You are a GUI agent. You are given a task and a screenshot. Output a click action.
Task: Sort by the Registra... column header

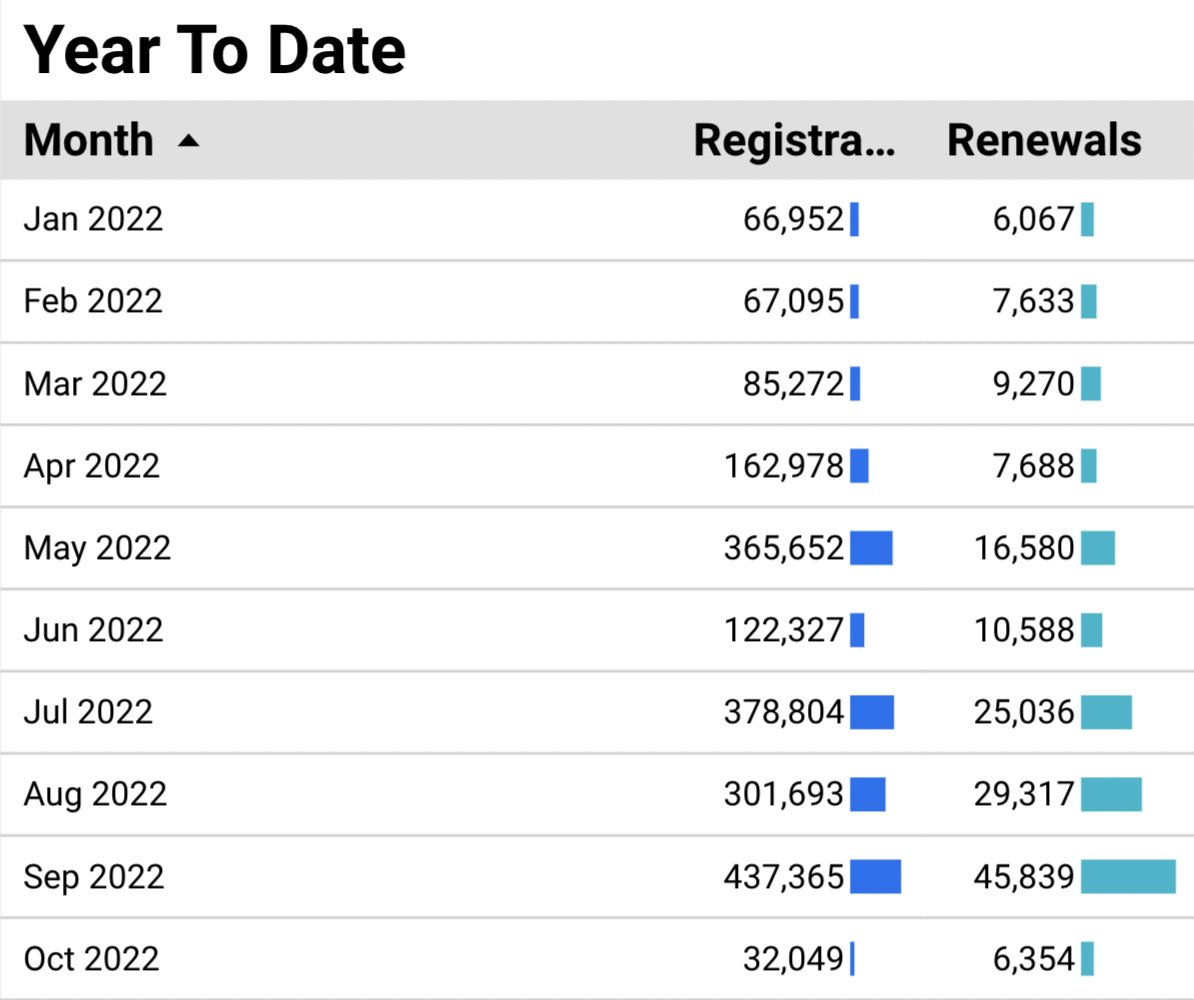click(x=794, y=140)
